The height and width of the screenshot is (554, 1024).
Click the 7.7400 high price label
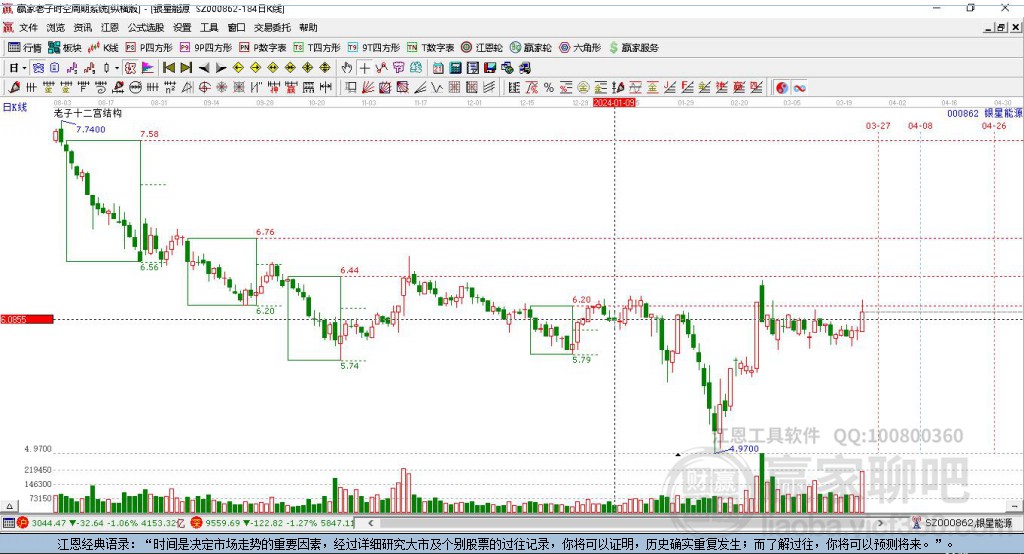click(90, 129)
